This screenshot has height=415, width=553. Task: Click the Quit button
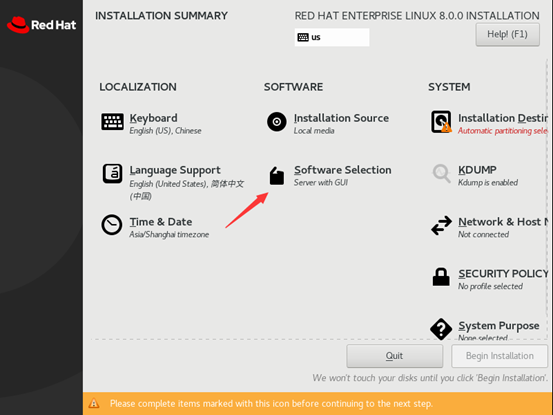395,356
